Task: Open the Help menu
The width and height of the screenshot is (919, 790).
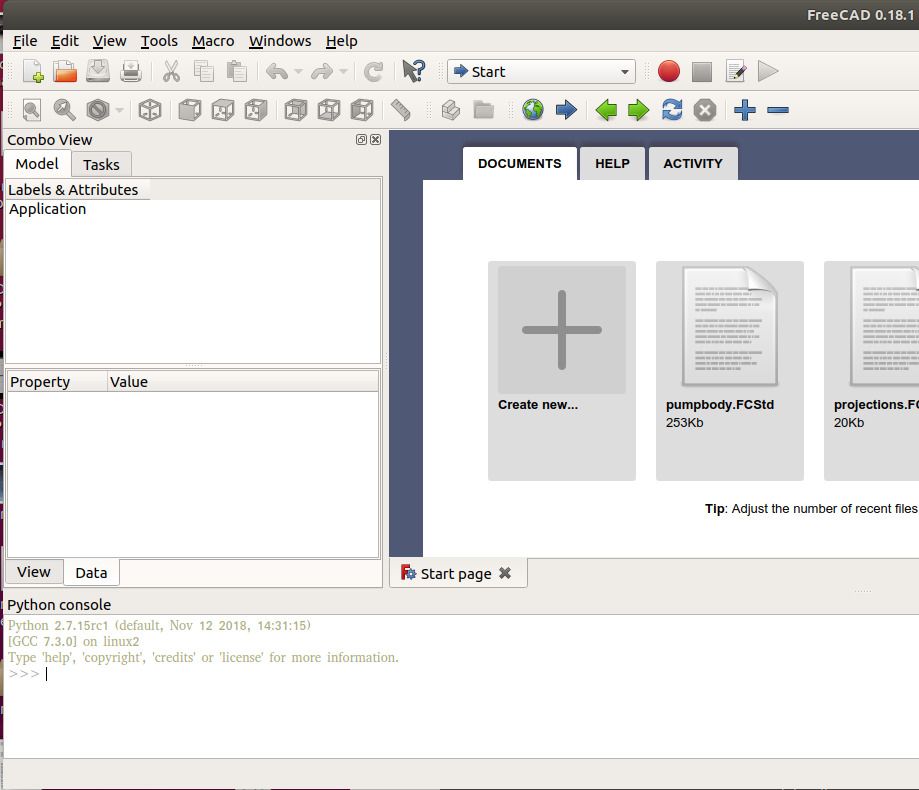Action: [341, 41]
